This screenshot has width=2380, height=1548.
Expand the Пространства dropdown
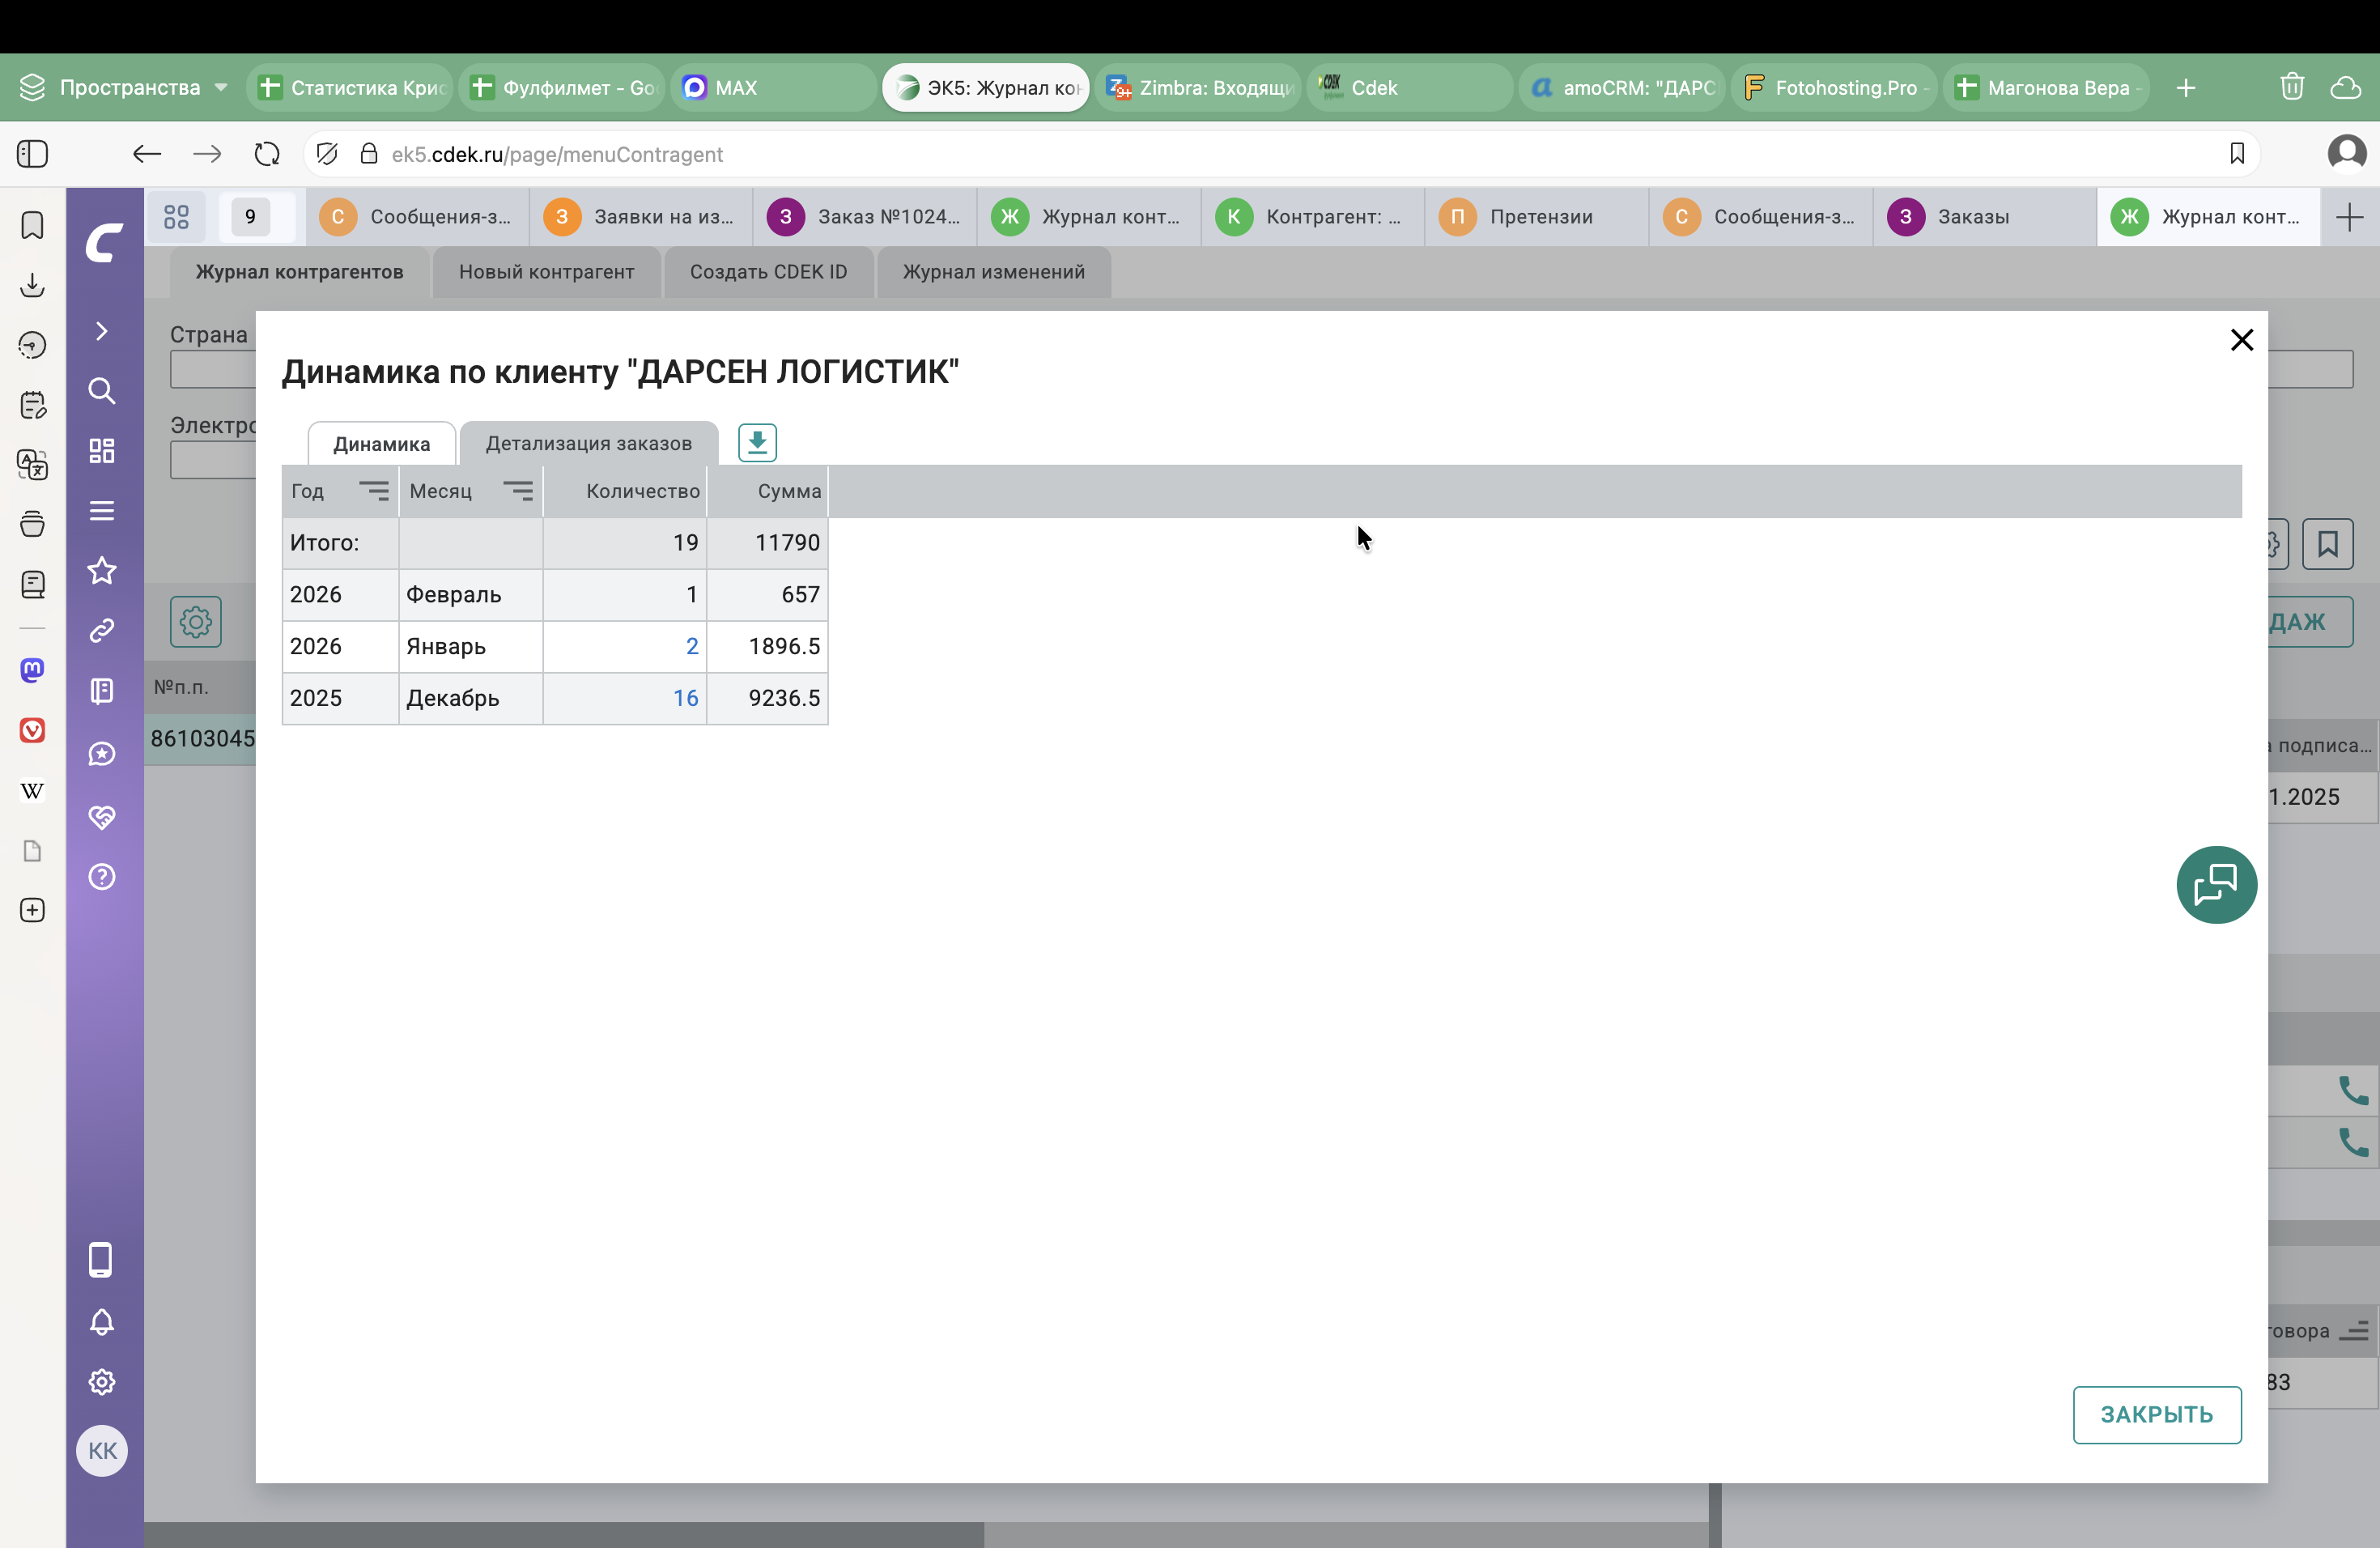(x=221, y=88)
